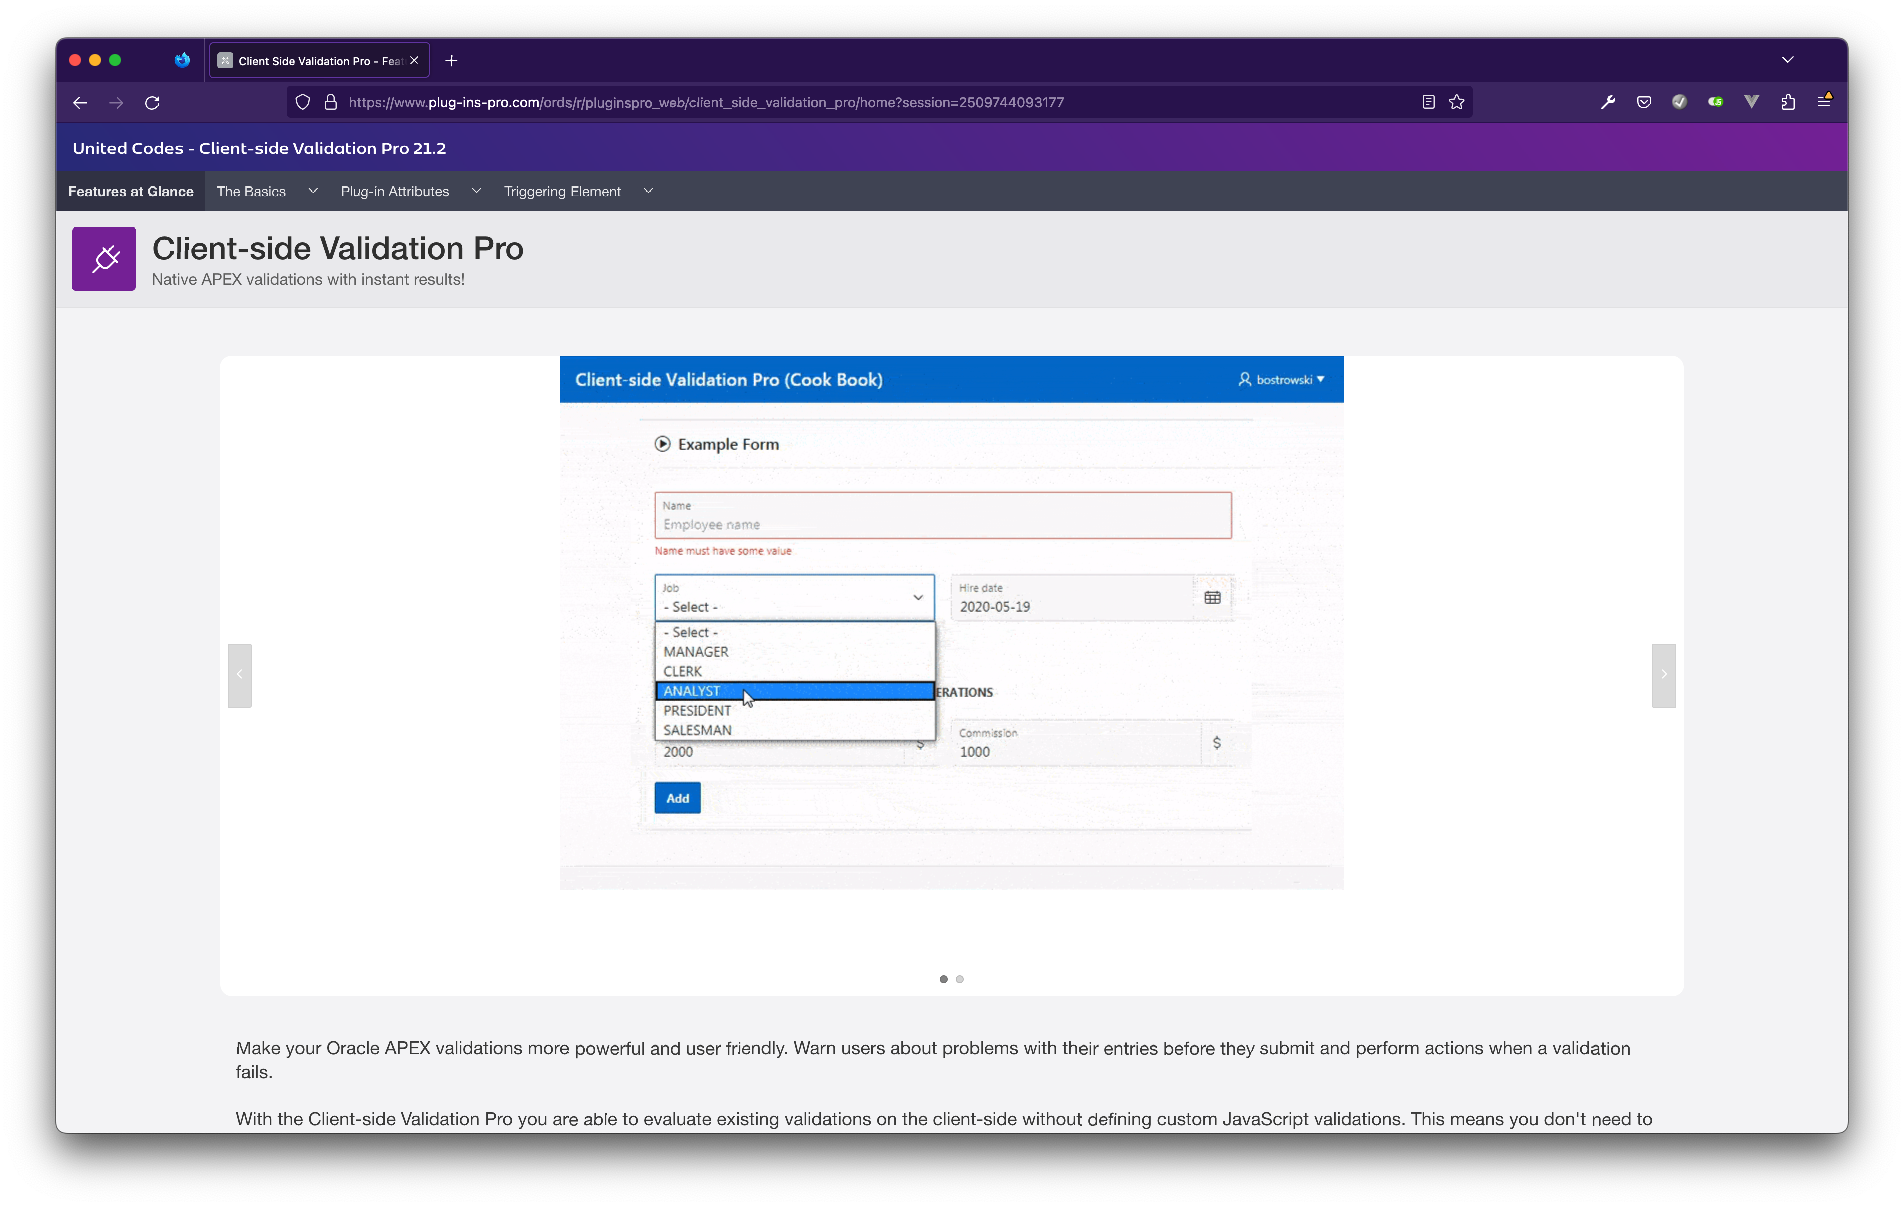This screenshot has height=1207, width=1904.
Task: Click the browser forward arrow
Action: pyautogui.click(x=116, y=102)
